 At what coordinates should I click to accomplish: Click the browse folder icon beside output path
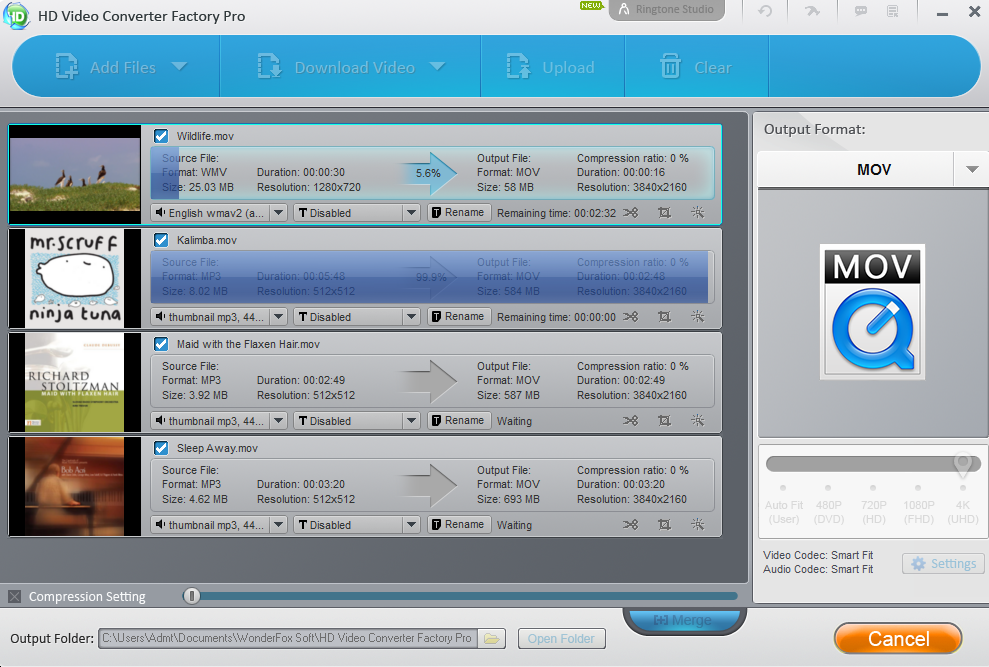[491, 638]
